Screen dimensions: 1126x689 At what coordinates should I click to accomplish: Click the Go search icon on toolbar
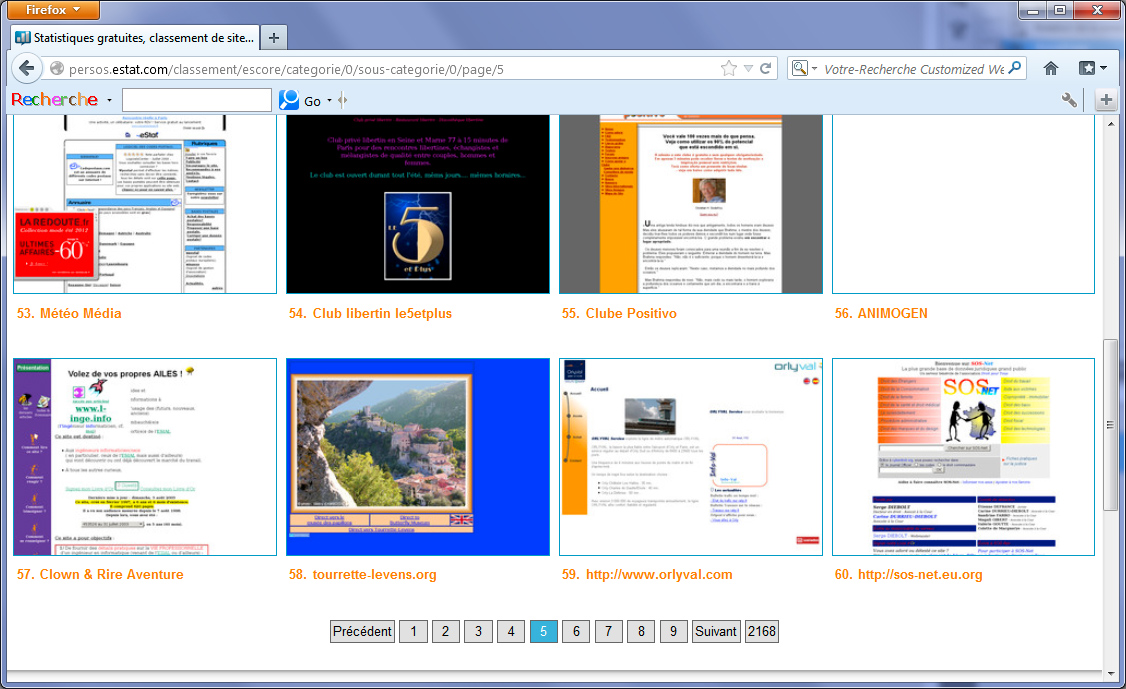[x=289, y=100]
